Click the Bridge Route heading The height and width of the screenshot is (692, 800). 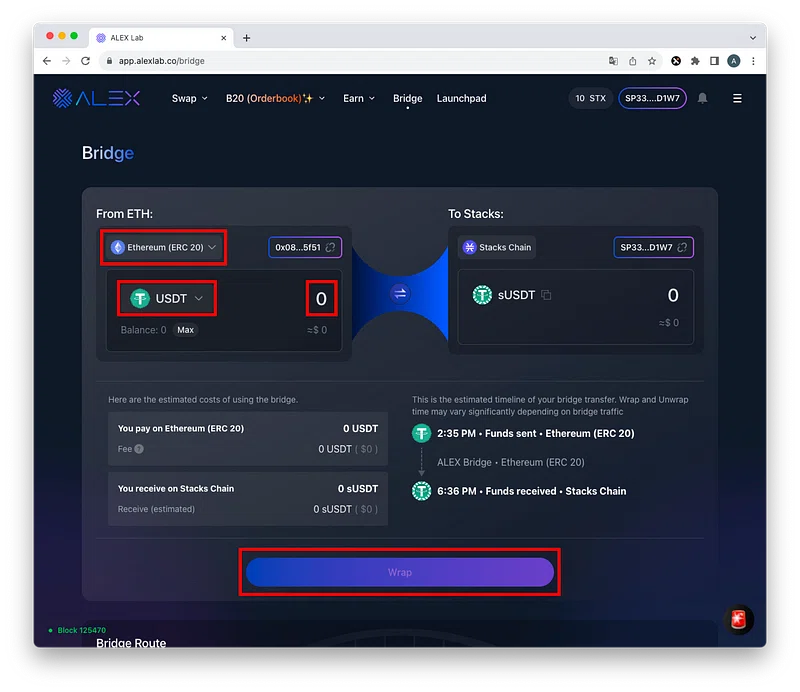pos(131,643)
